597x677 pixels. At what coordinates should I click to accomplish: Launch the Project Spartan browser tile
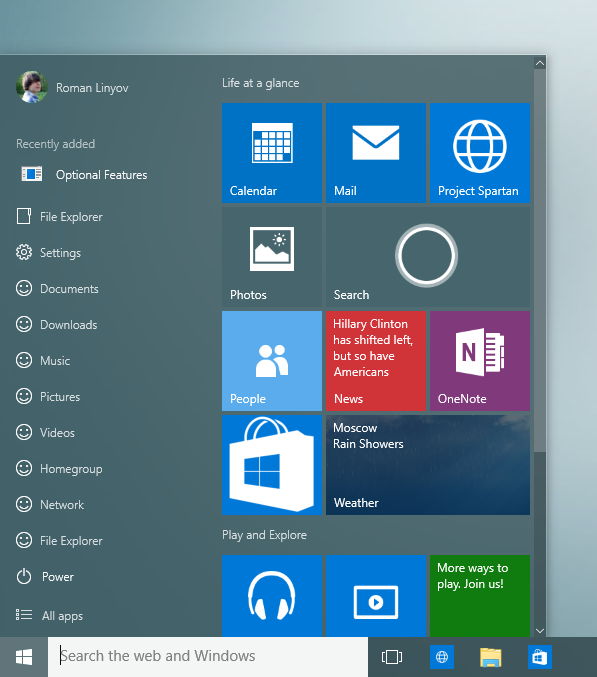480,153
